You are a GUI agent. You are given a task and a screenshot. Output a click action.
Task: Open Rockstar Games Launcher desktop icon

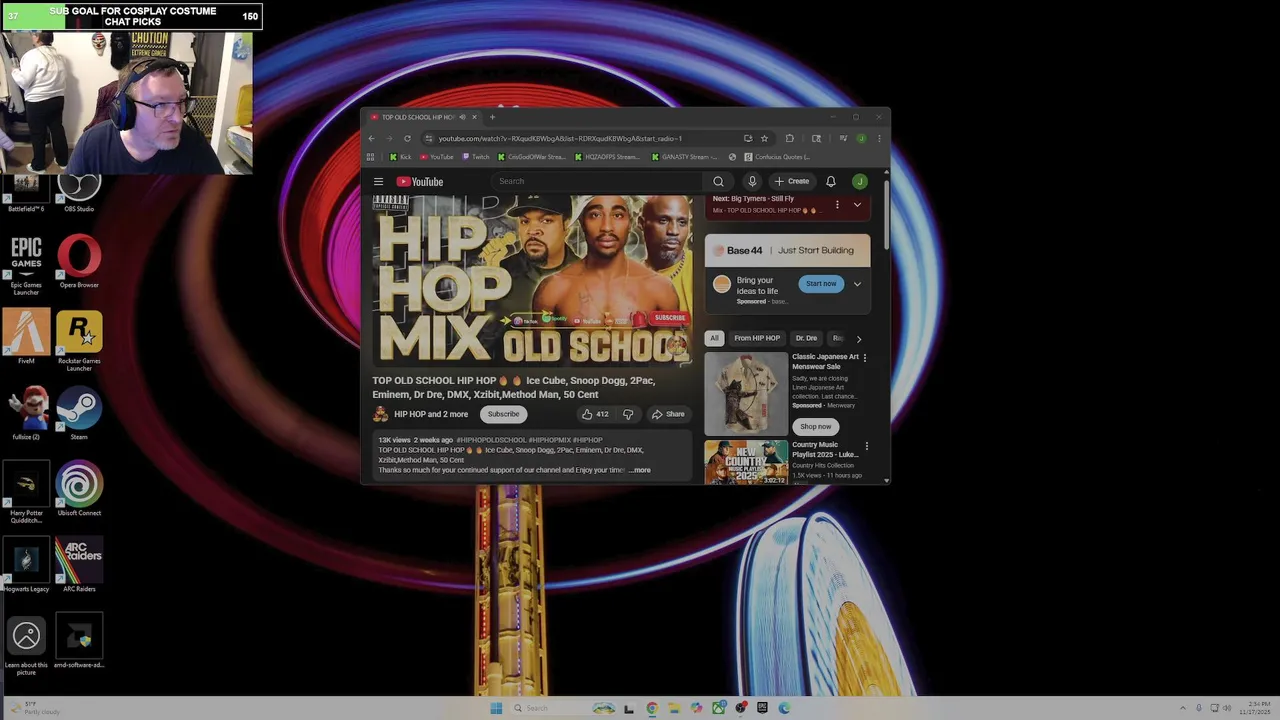click(79, 342)
